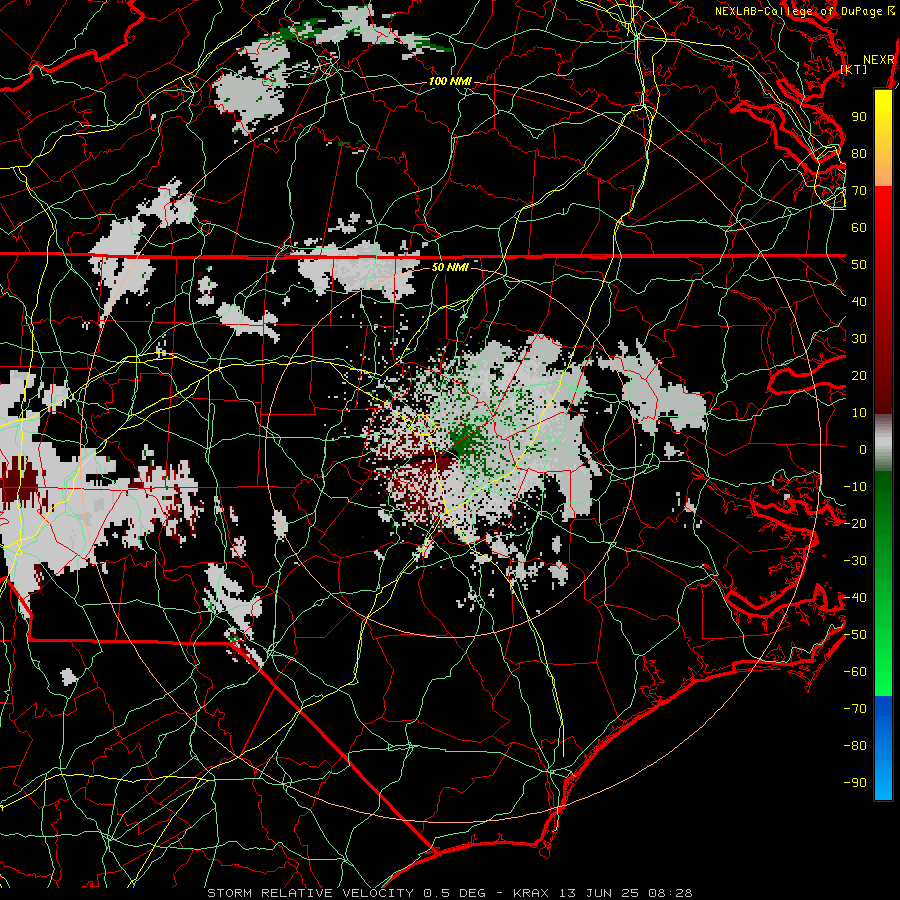
Task: Click the 90 value on the velocity scale
Action: (x=859, y=117)
